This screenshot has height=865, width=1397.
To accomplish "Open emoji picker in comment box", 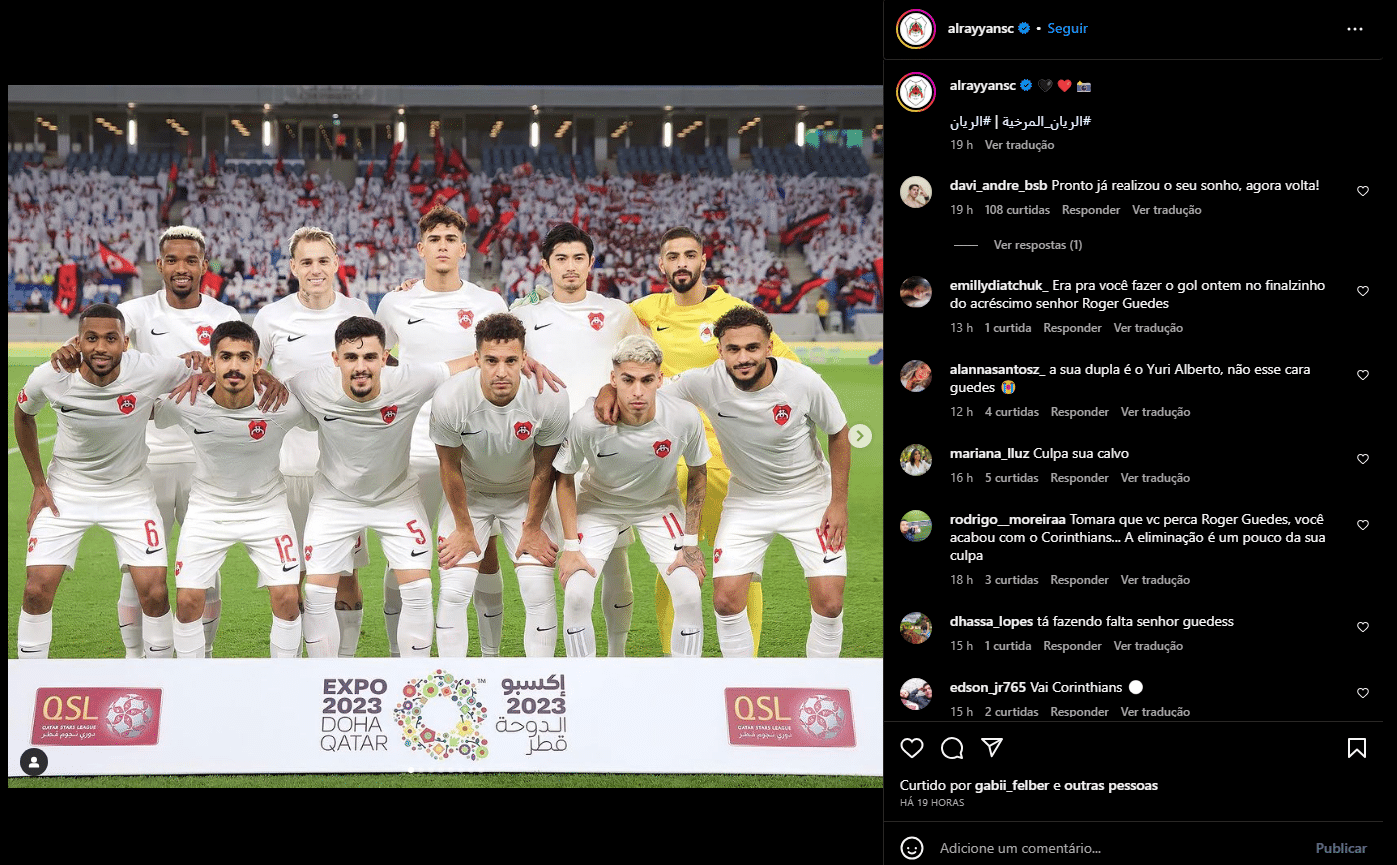I will (912, 848).
